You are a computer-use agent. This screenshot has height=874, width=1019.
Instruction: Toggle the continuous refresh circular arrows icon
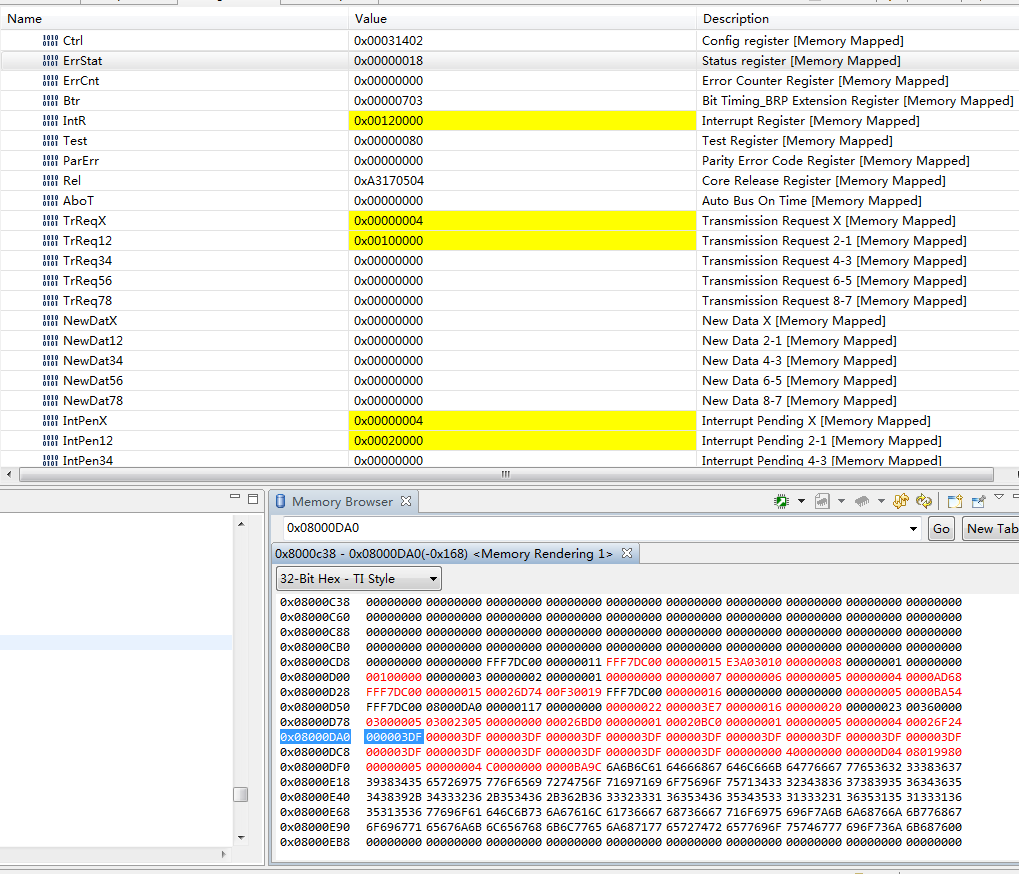point(923,501)
